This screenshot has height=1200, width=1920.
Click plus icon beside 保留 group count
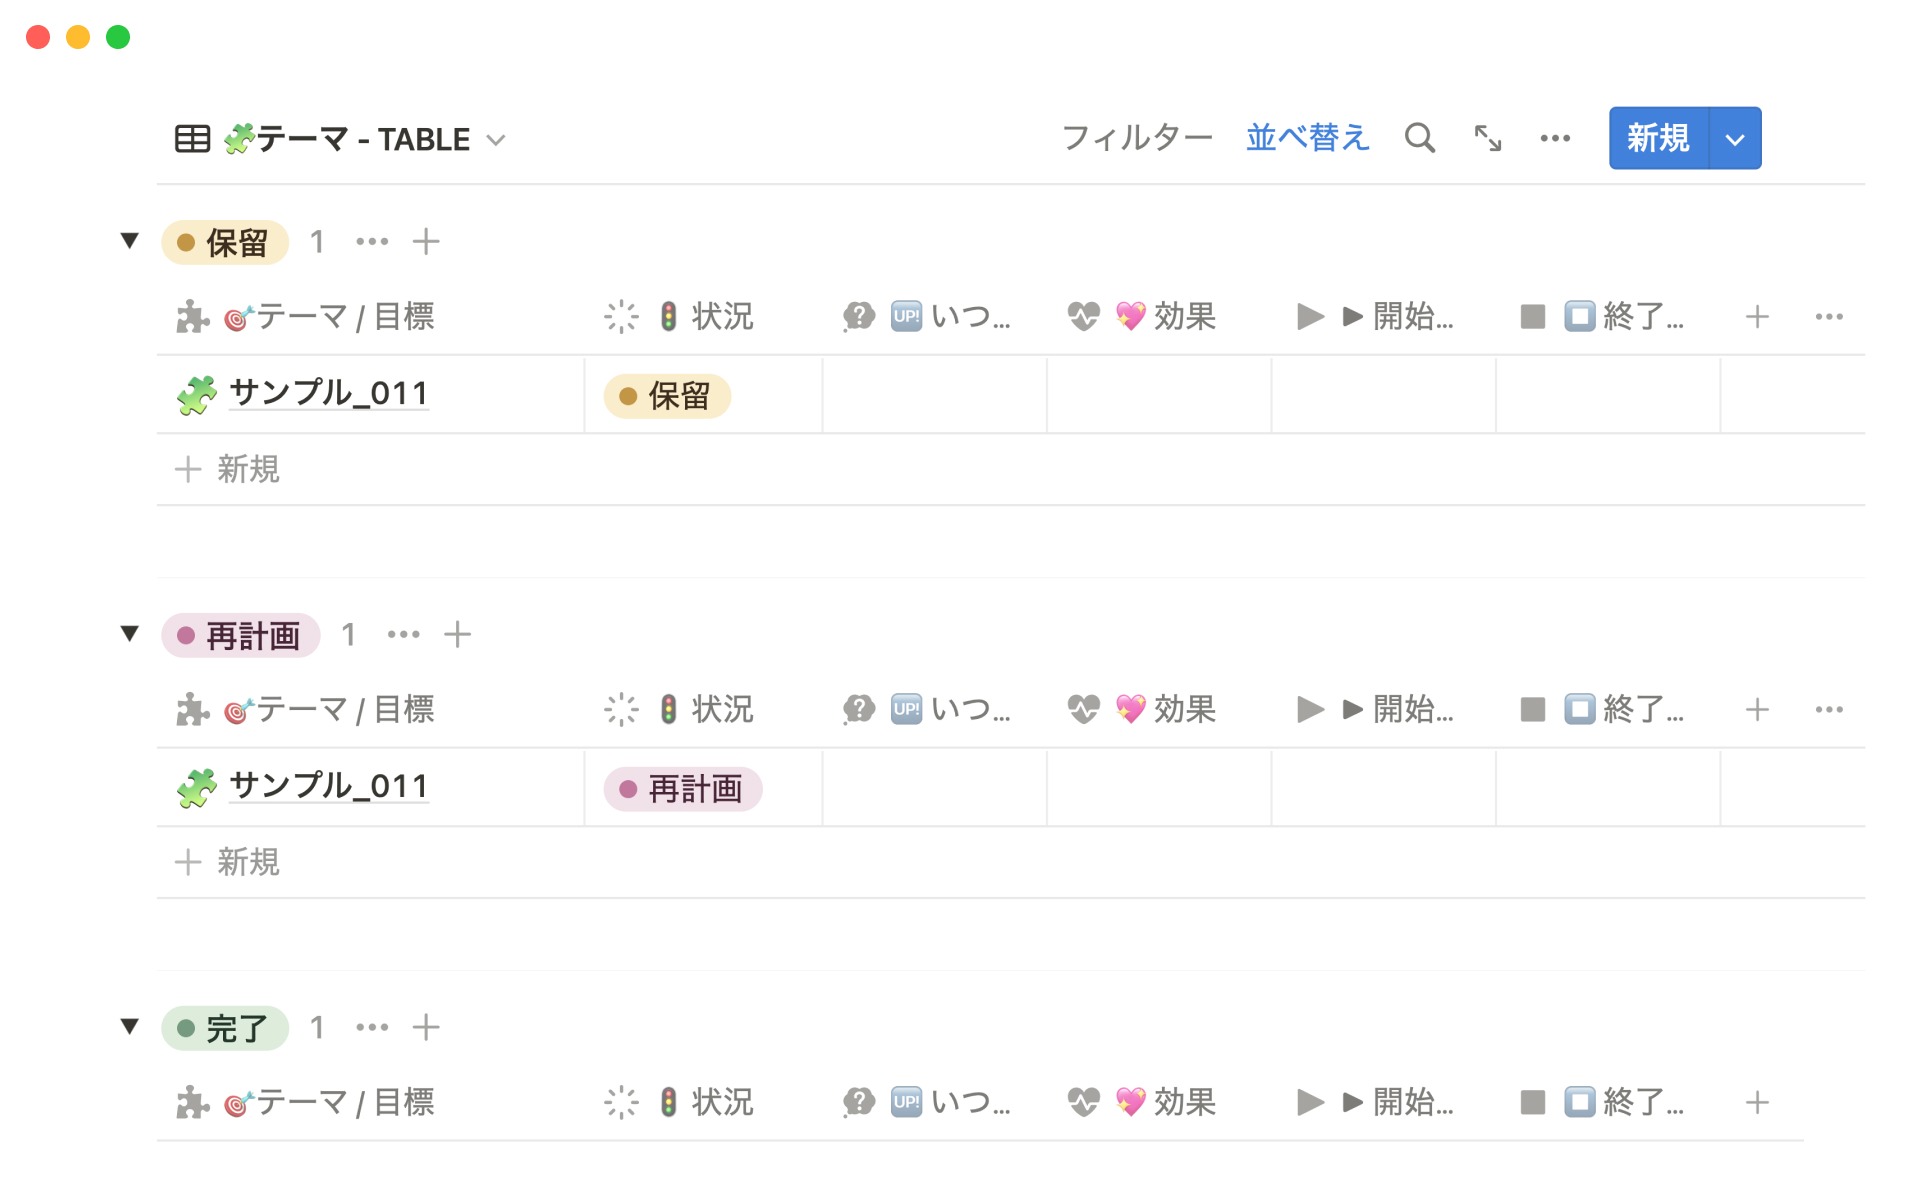click(x=426, y=242)
